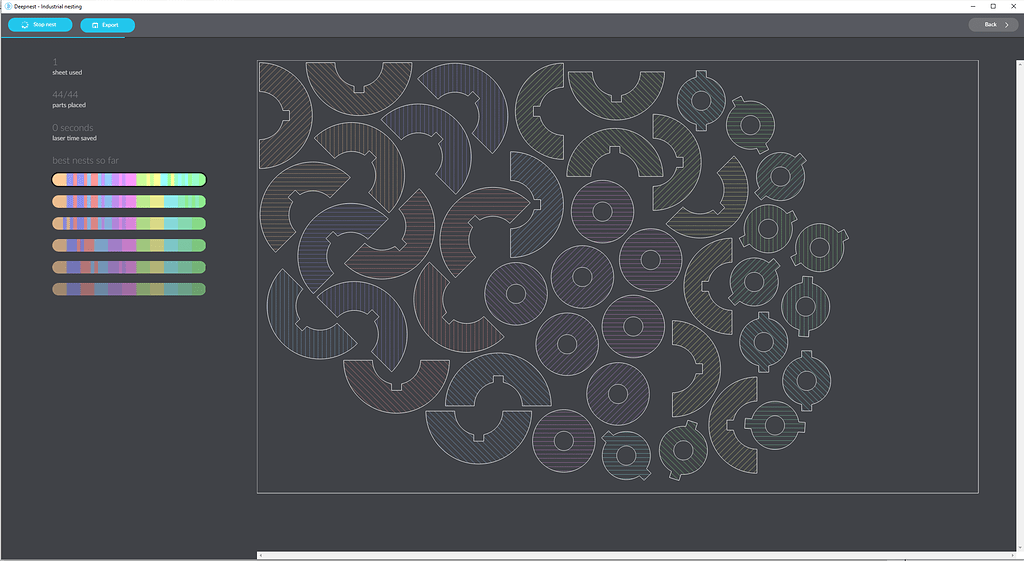
Task: Click the Deepnest app icon in title bar
Action: click(7, 6)
